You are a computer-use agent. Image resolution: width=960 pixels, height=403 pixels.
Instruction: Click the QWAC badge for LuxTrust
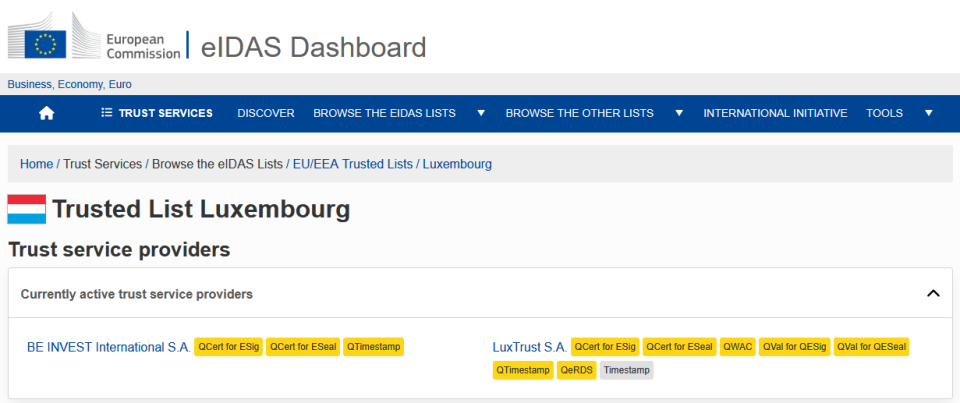(x=738, y=347)
